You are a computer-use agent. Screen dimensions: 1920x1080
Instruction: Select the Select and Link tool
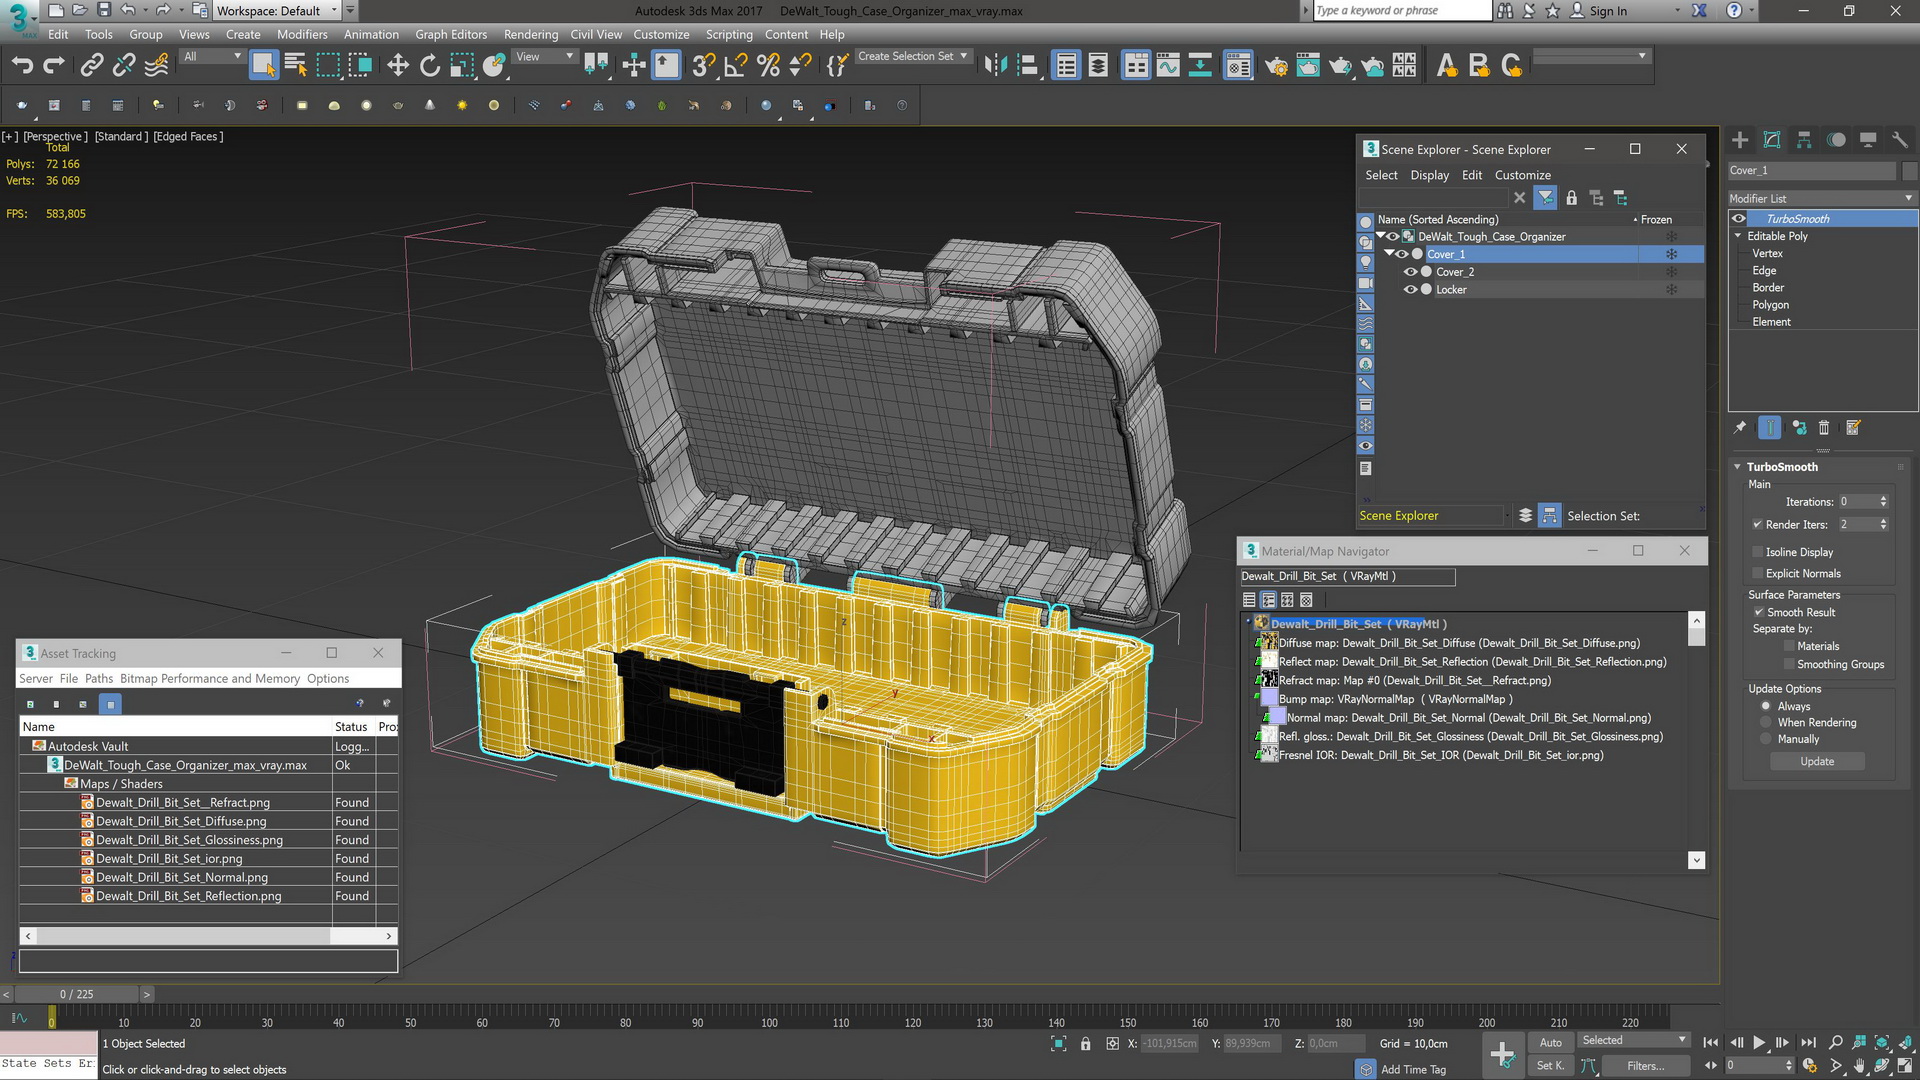92,66
